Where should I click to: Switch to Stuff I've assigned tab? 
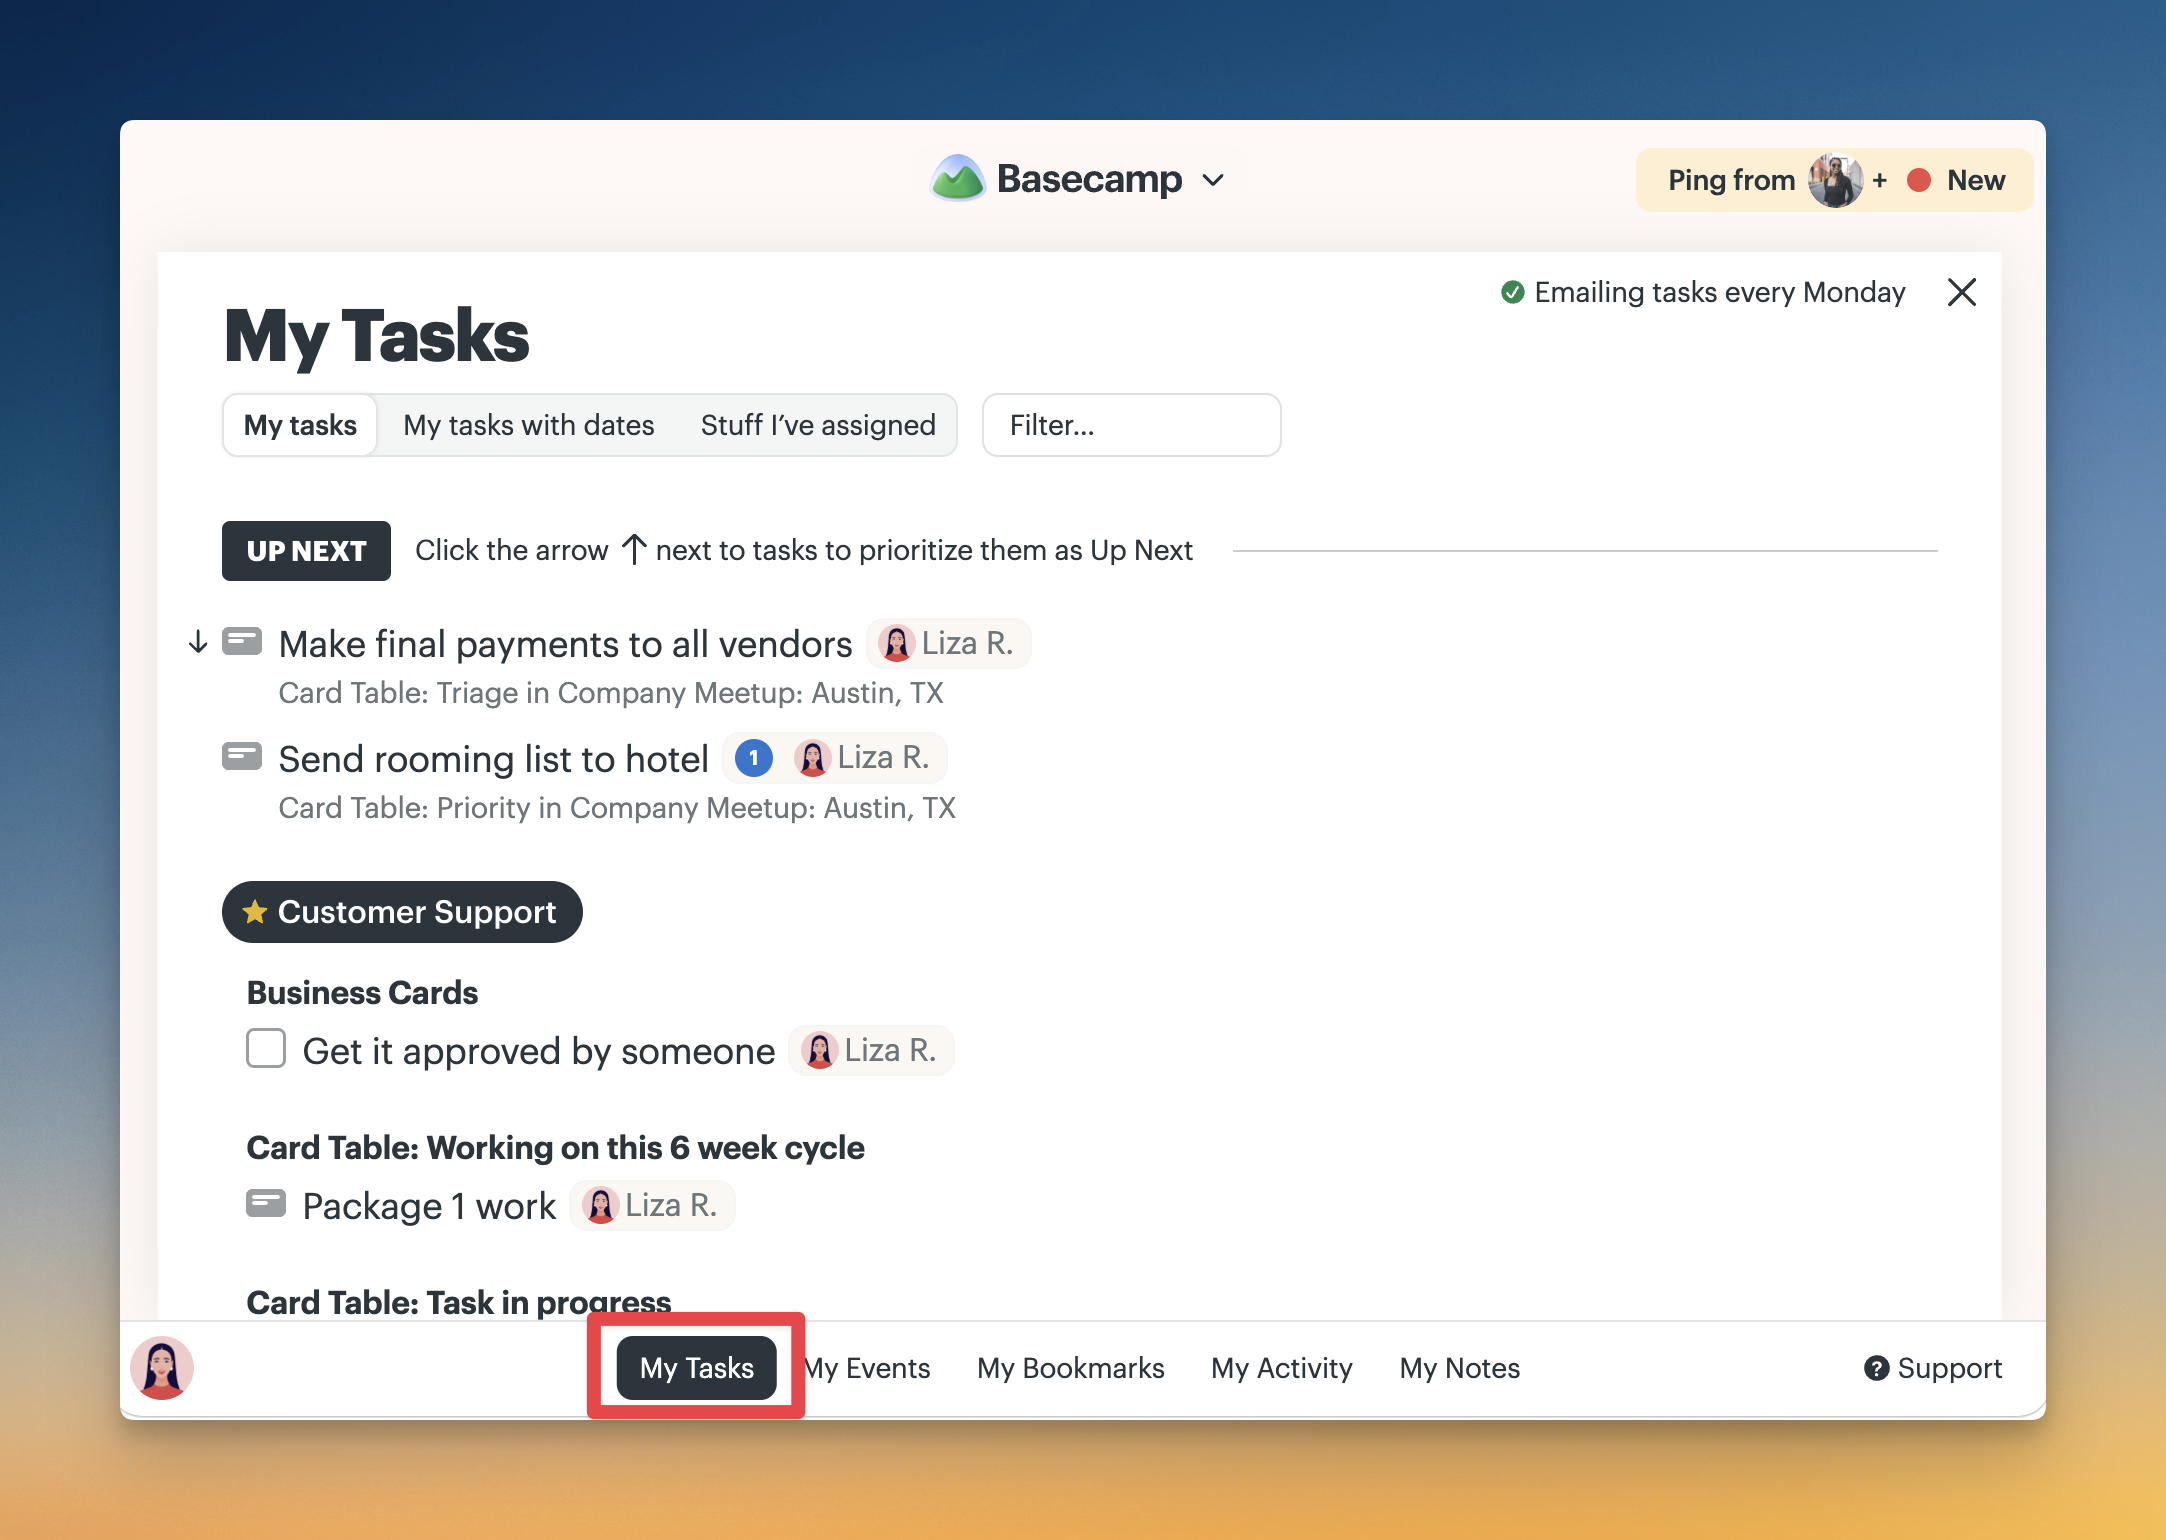point(818,425)
